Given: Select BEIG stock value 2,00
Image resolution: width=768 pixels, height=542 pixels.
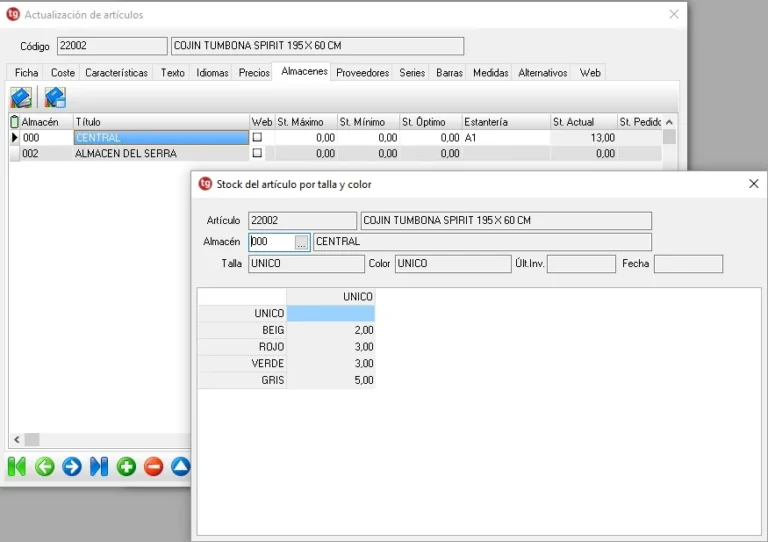Looking at the screenshot, I should (x=331, y=330).
